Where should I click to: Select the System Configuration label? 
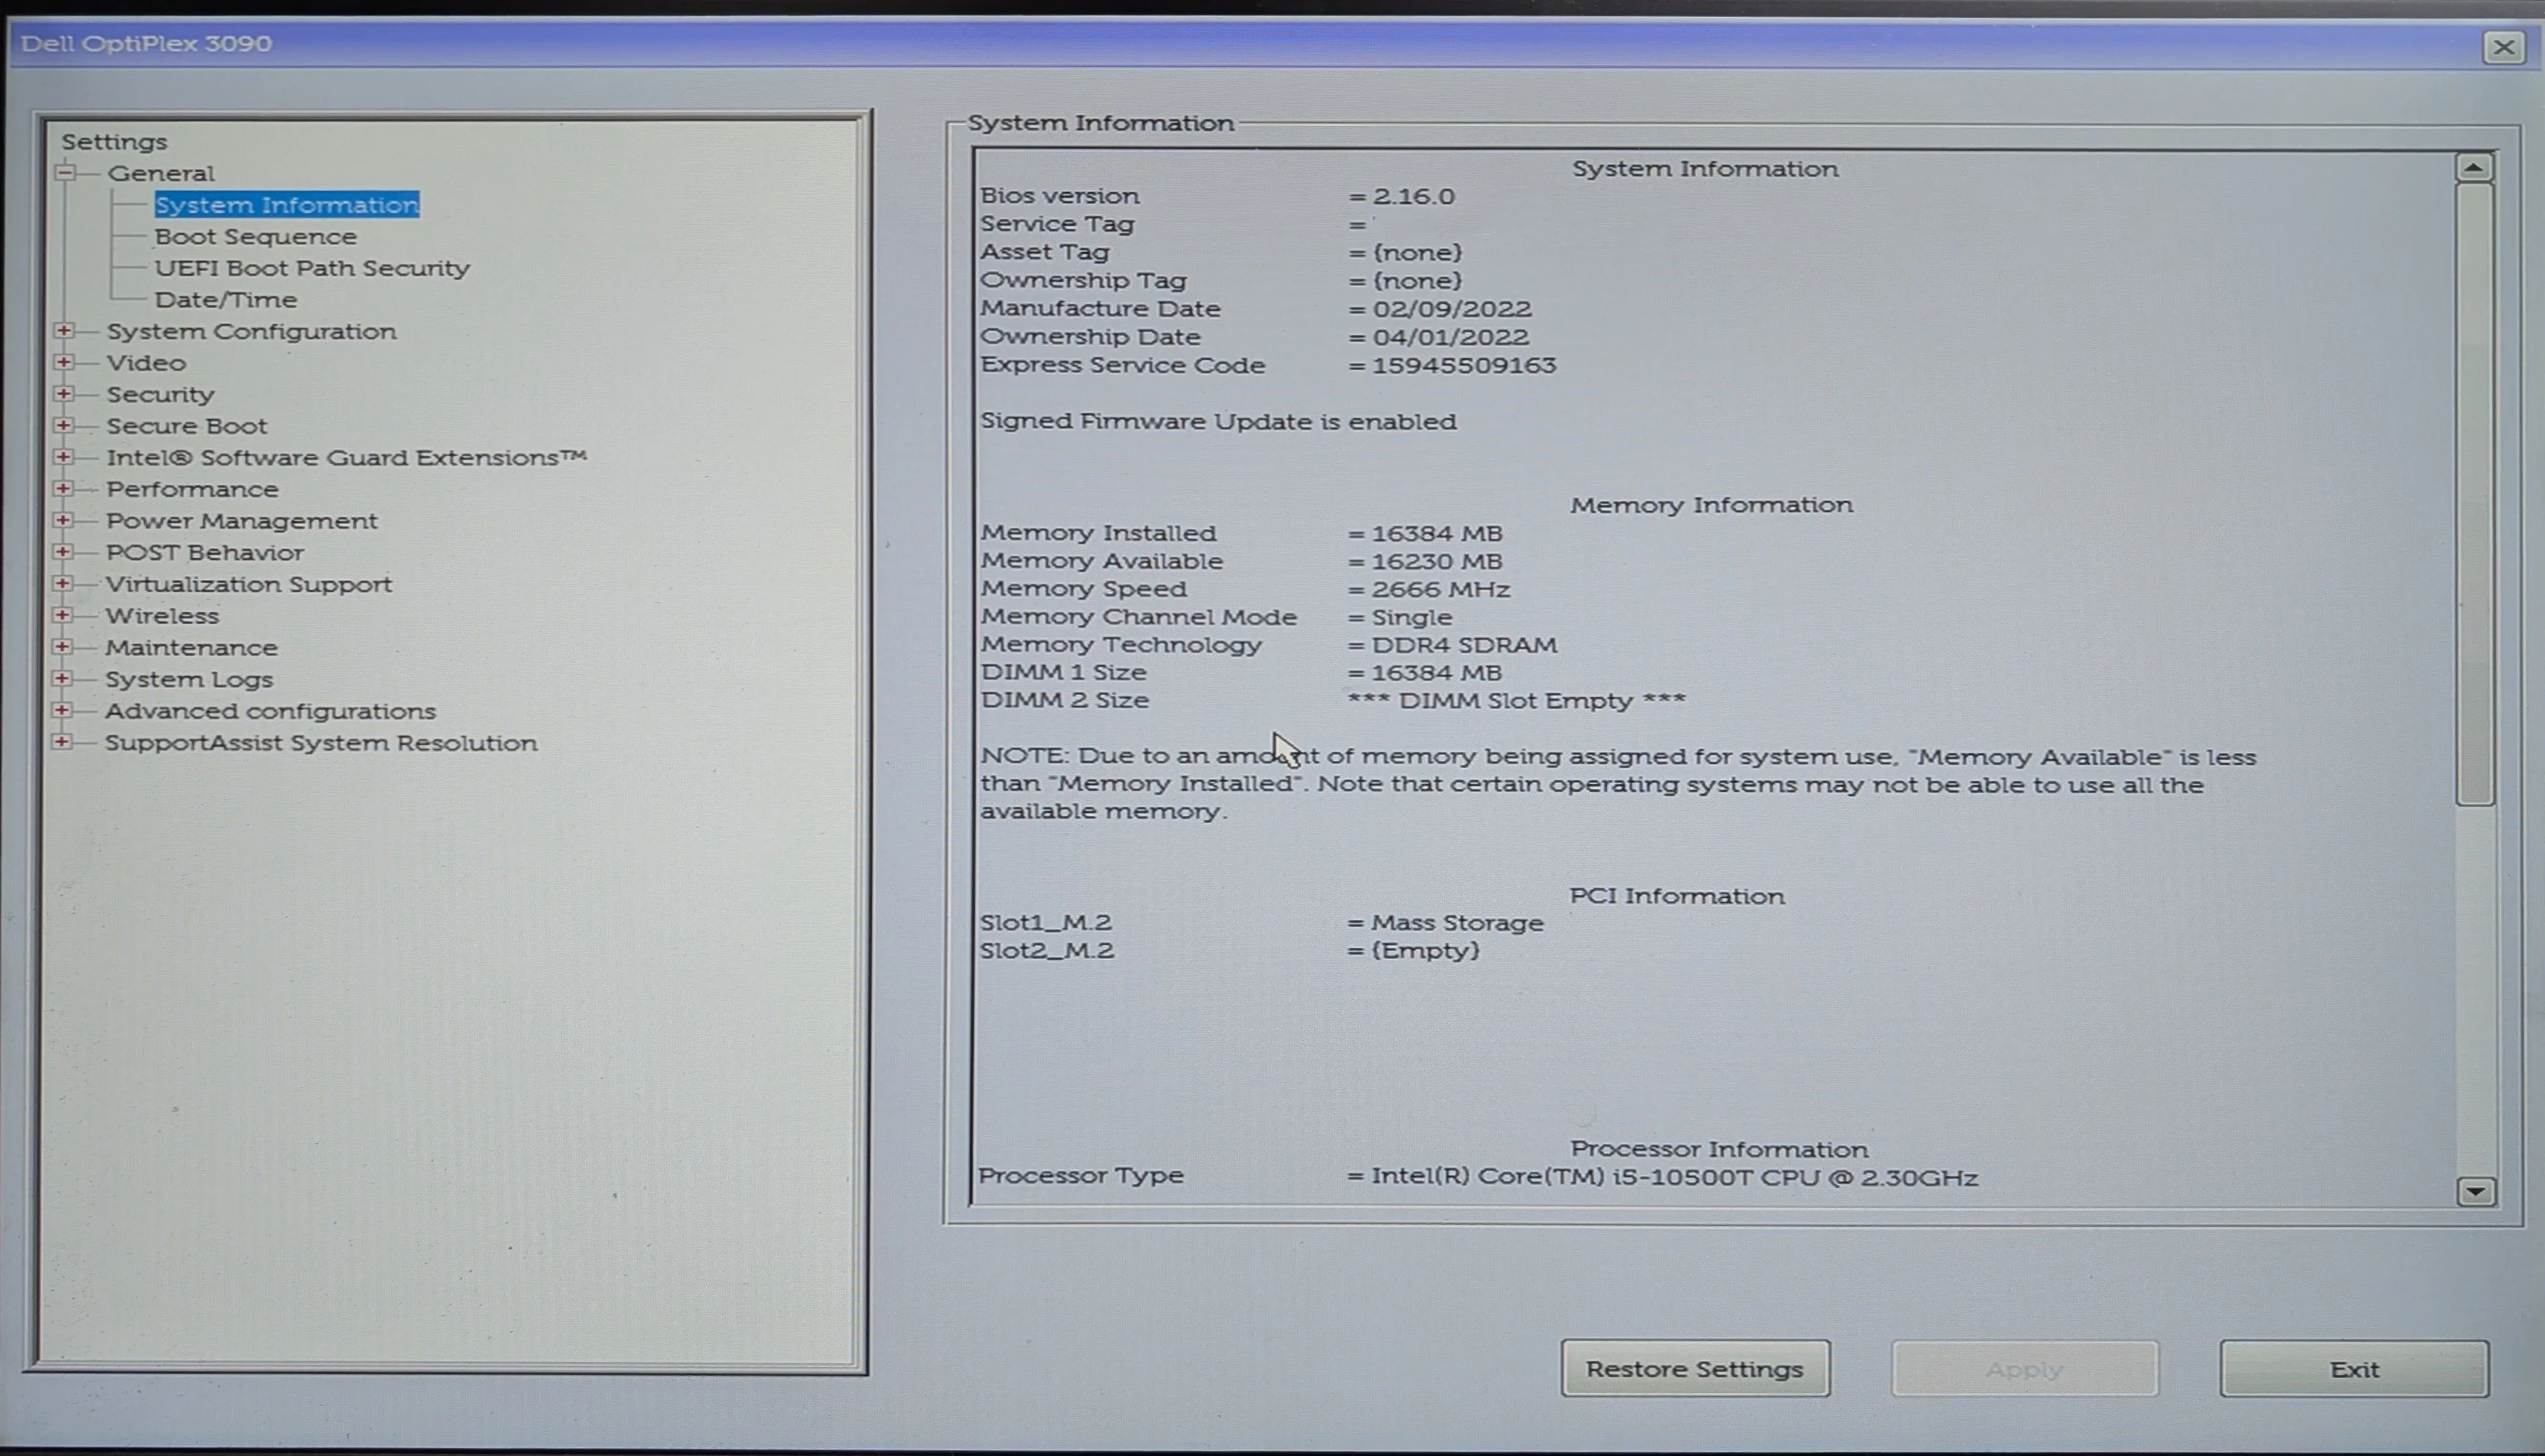[x=251, y=331]
